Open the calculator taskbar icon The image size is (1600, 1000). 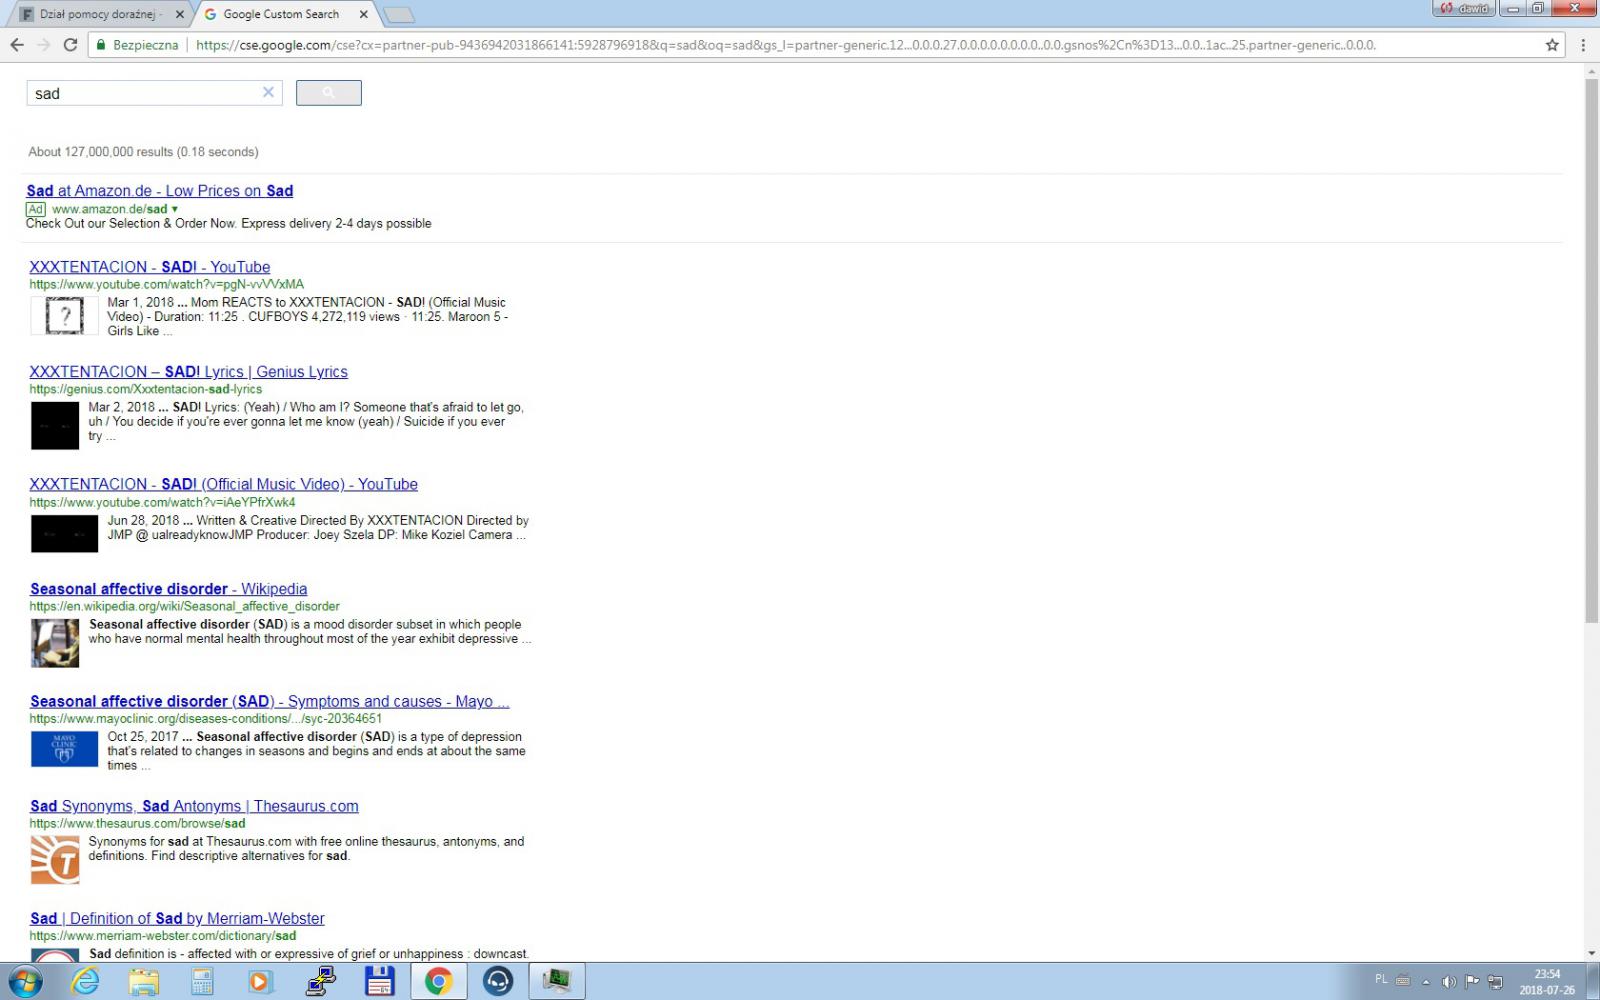(x=202, y=982)
